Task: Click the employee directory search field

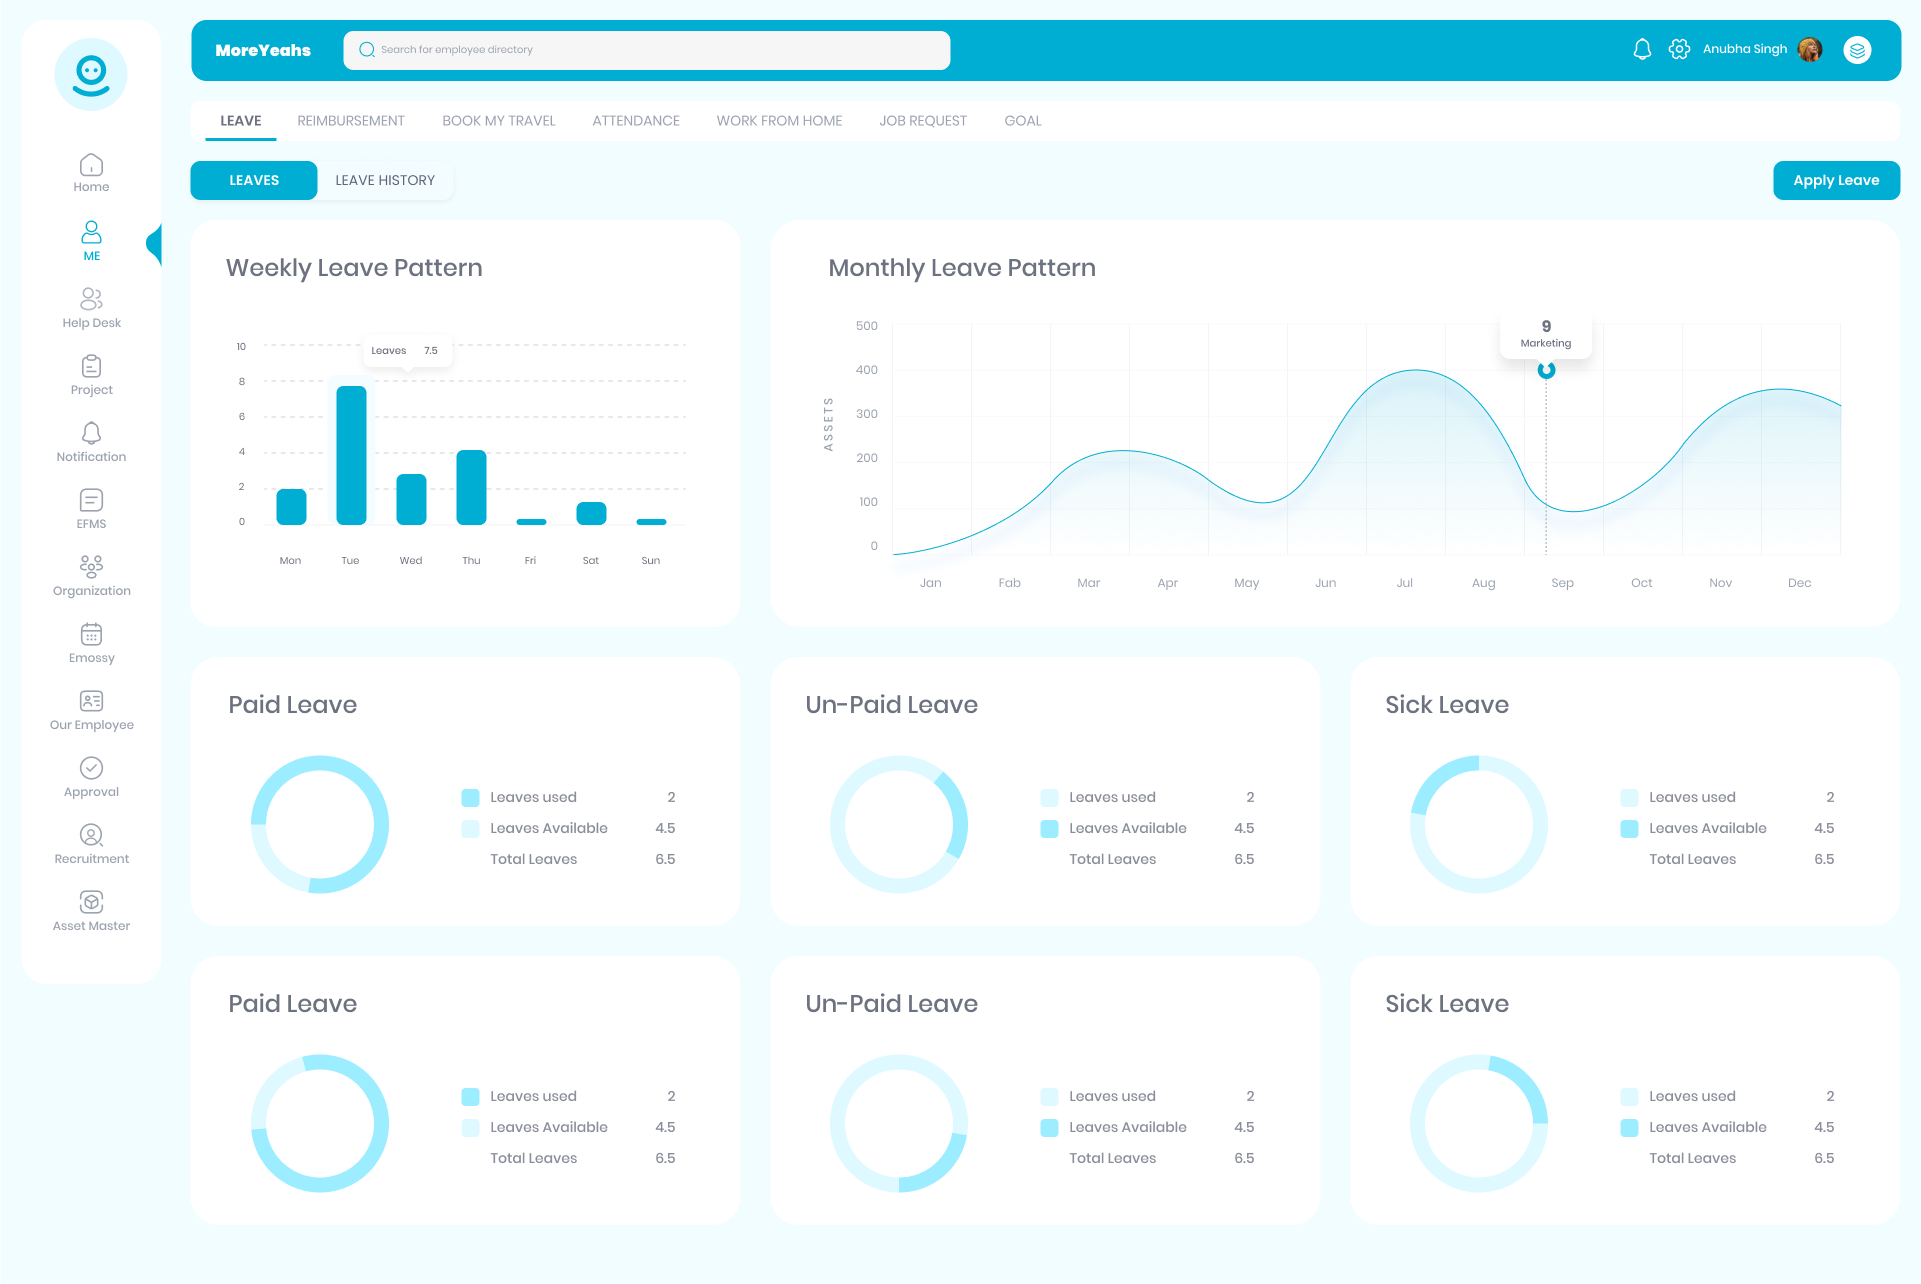Action: pos(646,49)
